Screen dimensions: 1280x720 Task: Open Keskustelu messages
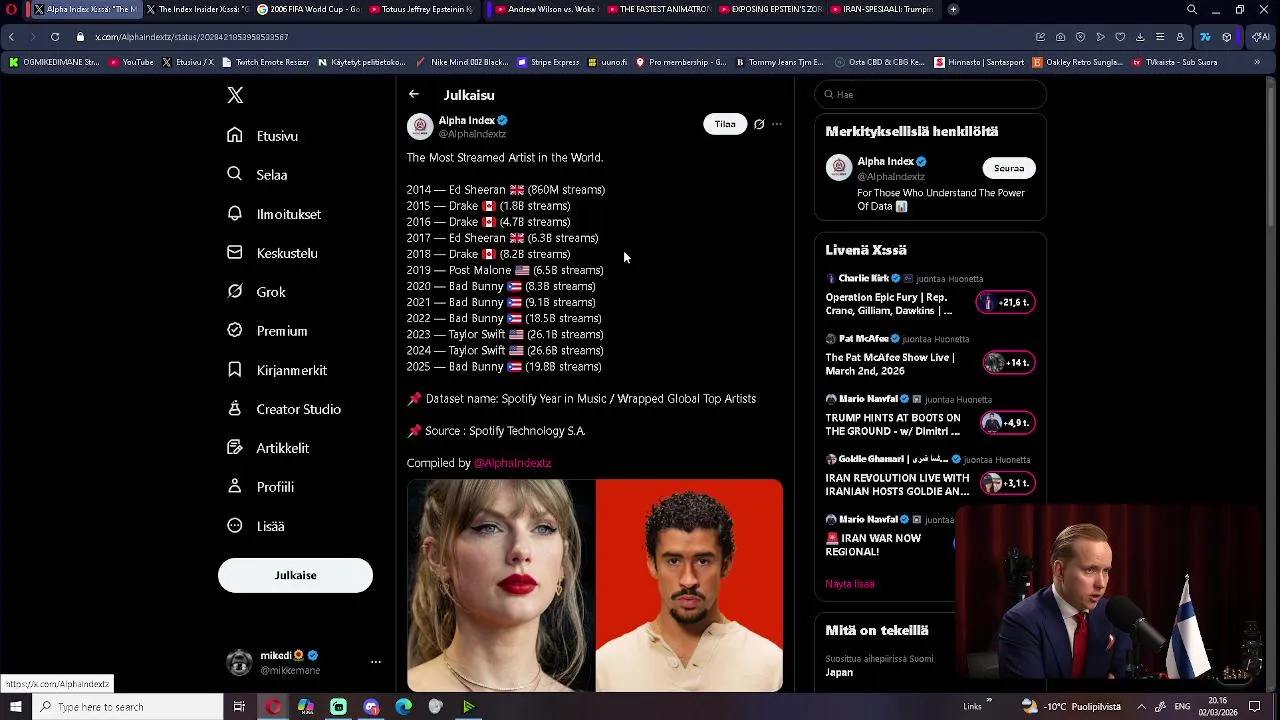click(x=272, y=253)
